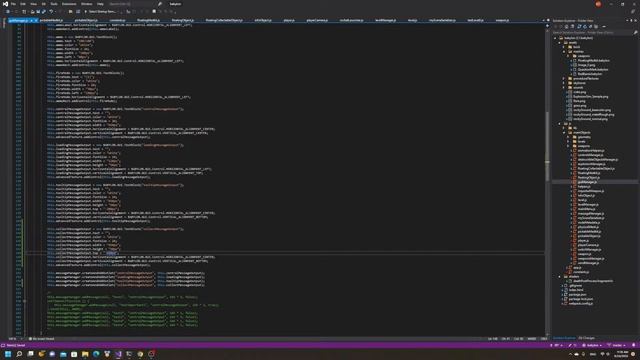Click the editor vertical scrollbar thumb
This screenshot has width=640, height=360.
coord(547,146)
